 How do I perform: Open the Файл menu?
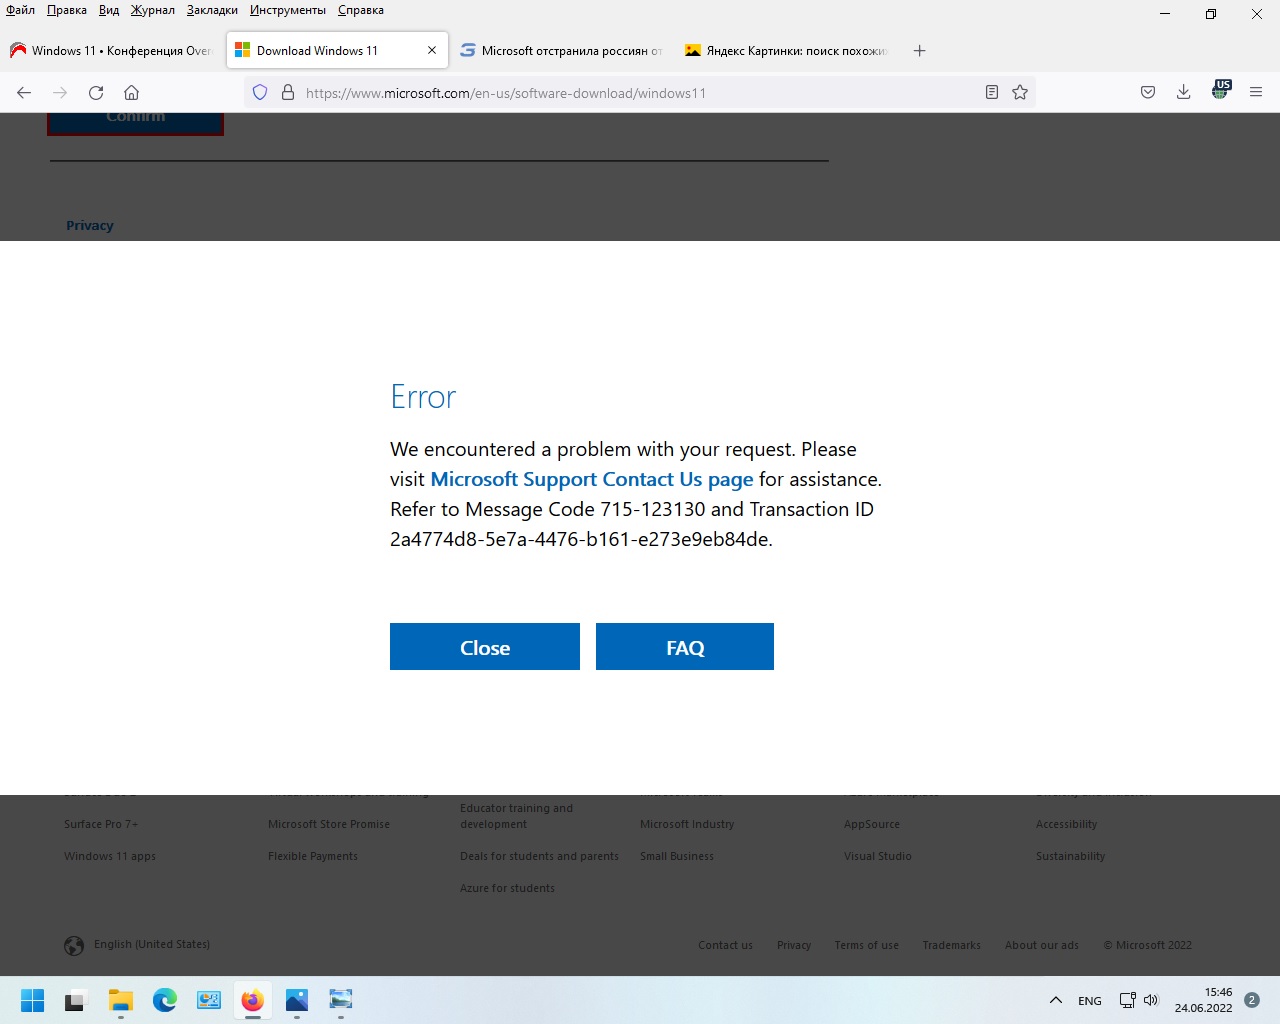click(21, 10)
